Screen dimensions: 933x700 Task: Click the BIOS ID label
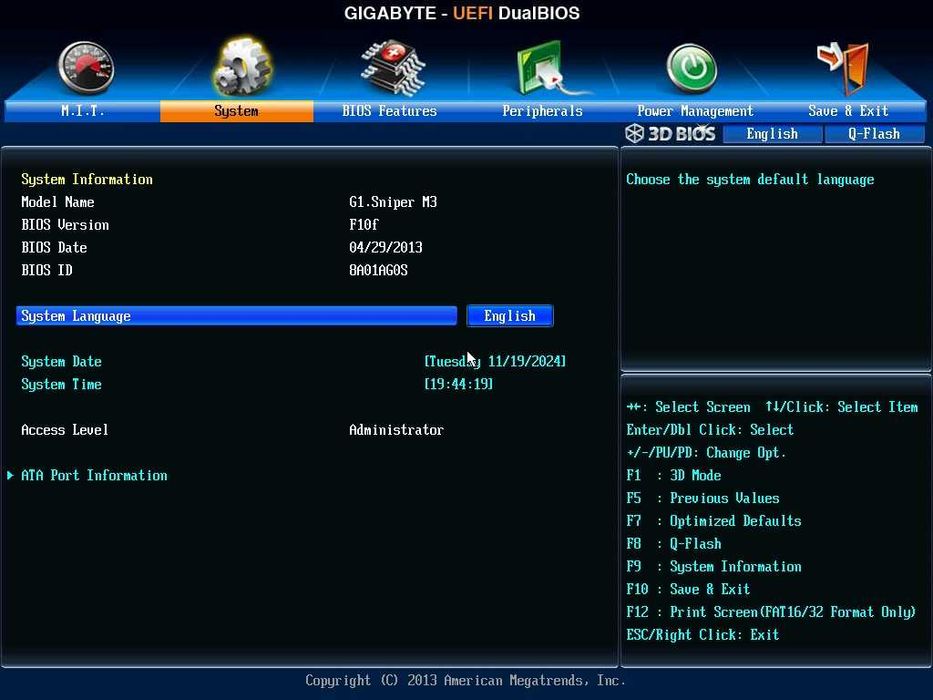(x=46, y=270)
